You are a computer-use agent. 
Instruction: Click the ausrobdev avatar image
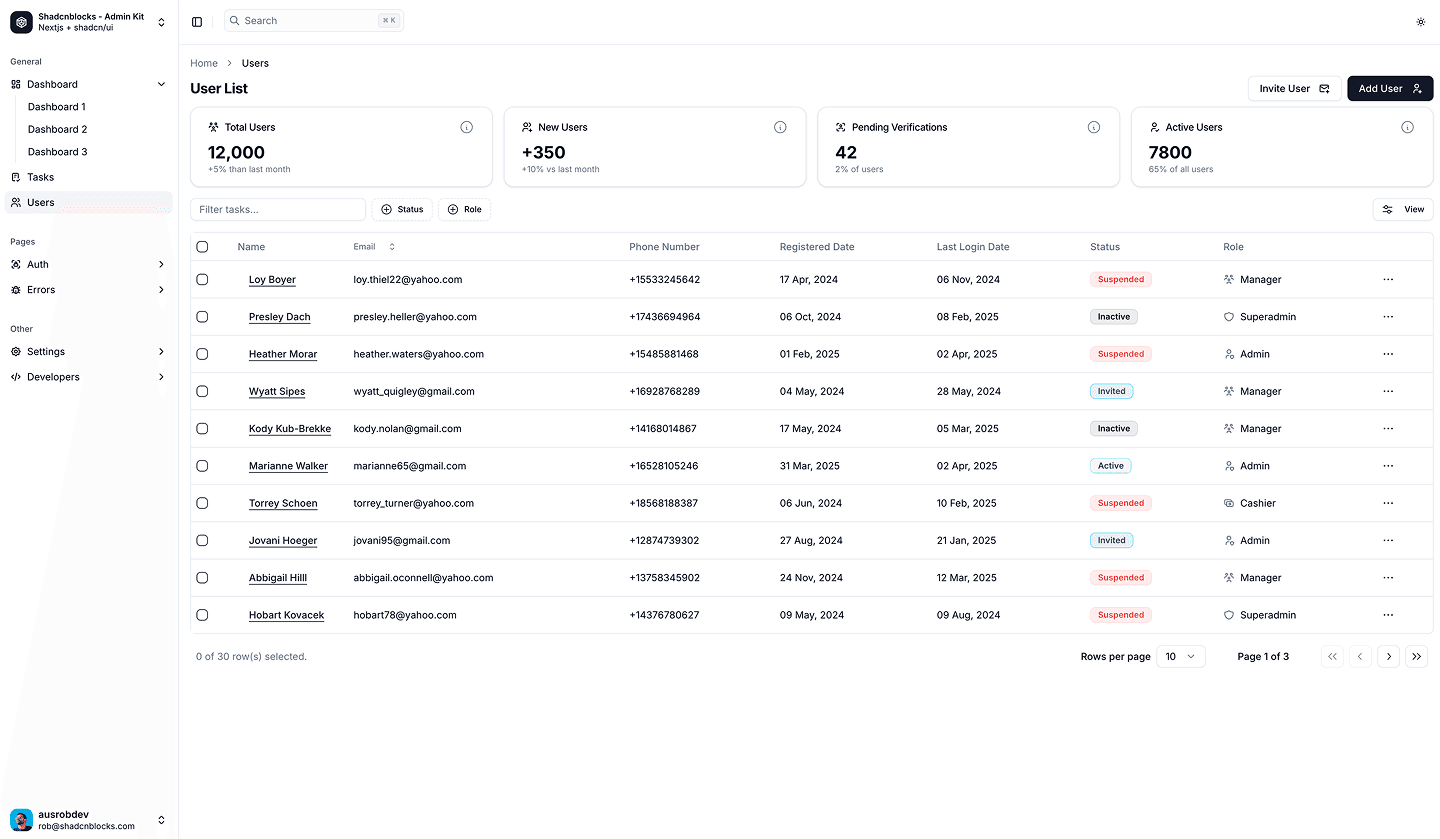click(21, 820)
